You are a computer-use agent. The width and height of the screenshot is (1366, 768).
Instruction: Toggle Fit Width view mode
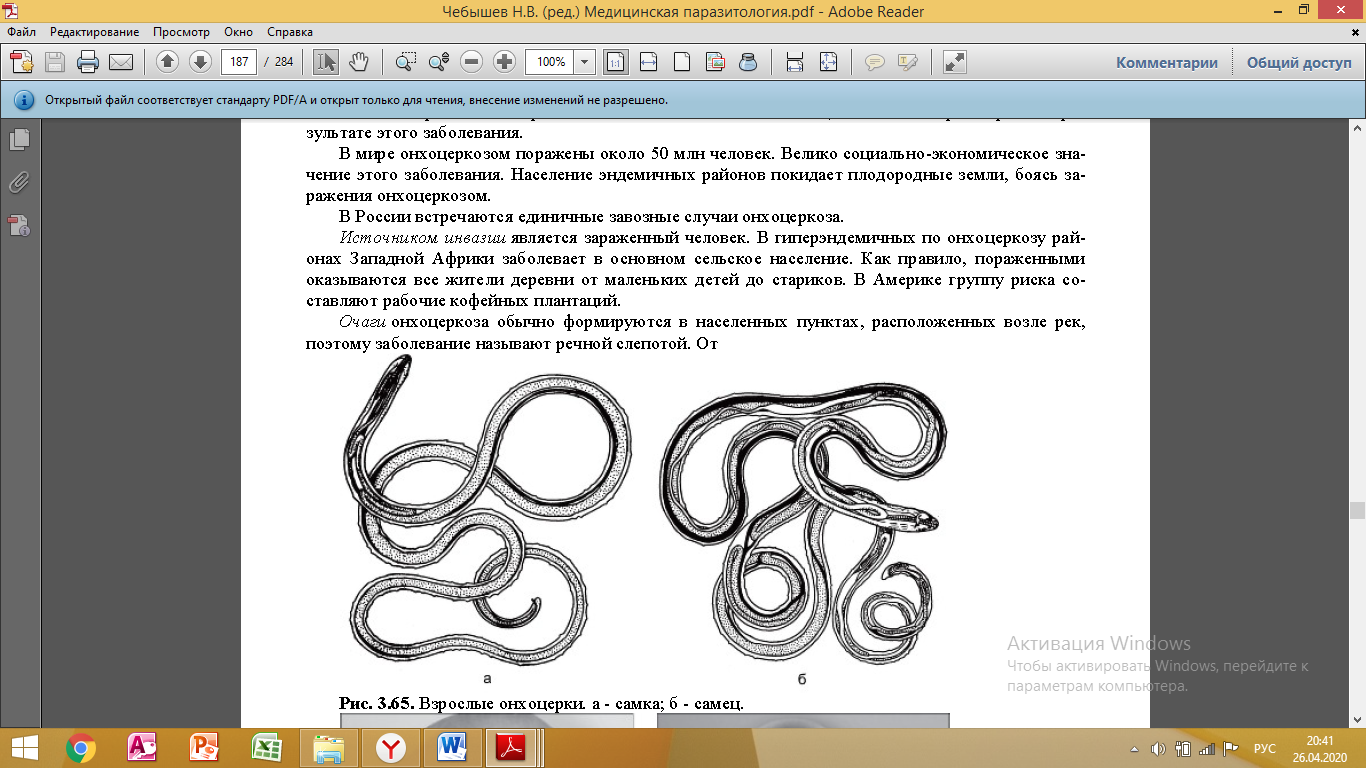tap(648, 62)
